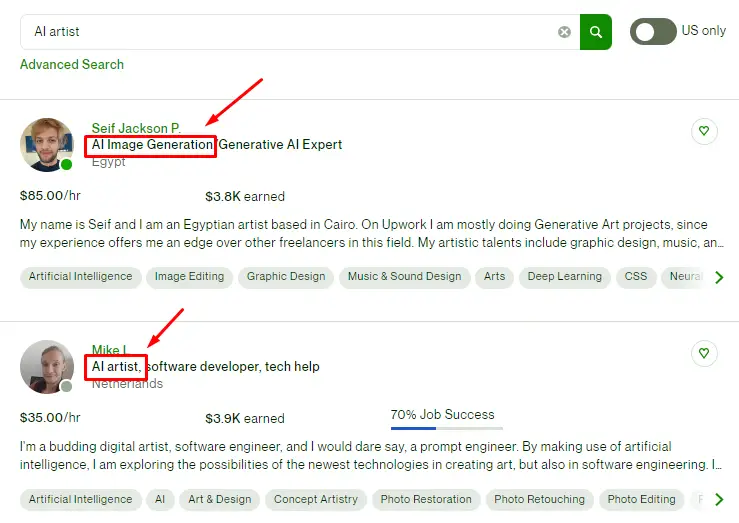Viewport: 739px width, 523px height.
Task: Click the $85.00/hr rate
Action: tap(50, 196)
